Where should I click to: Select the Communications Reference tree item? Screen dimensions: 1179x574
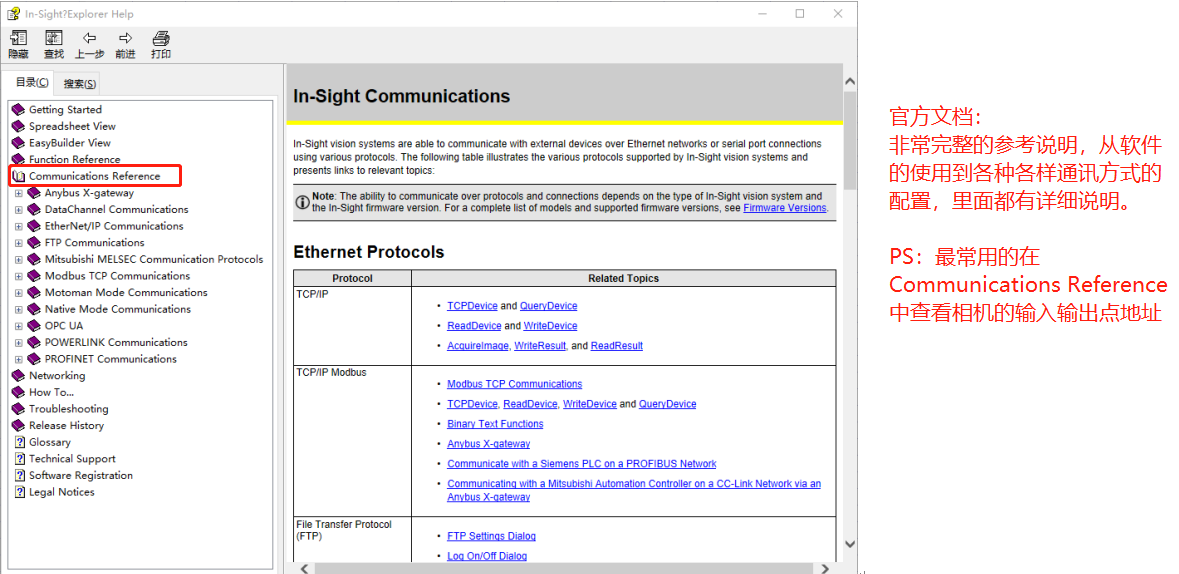point(95,176)
